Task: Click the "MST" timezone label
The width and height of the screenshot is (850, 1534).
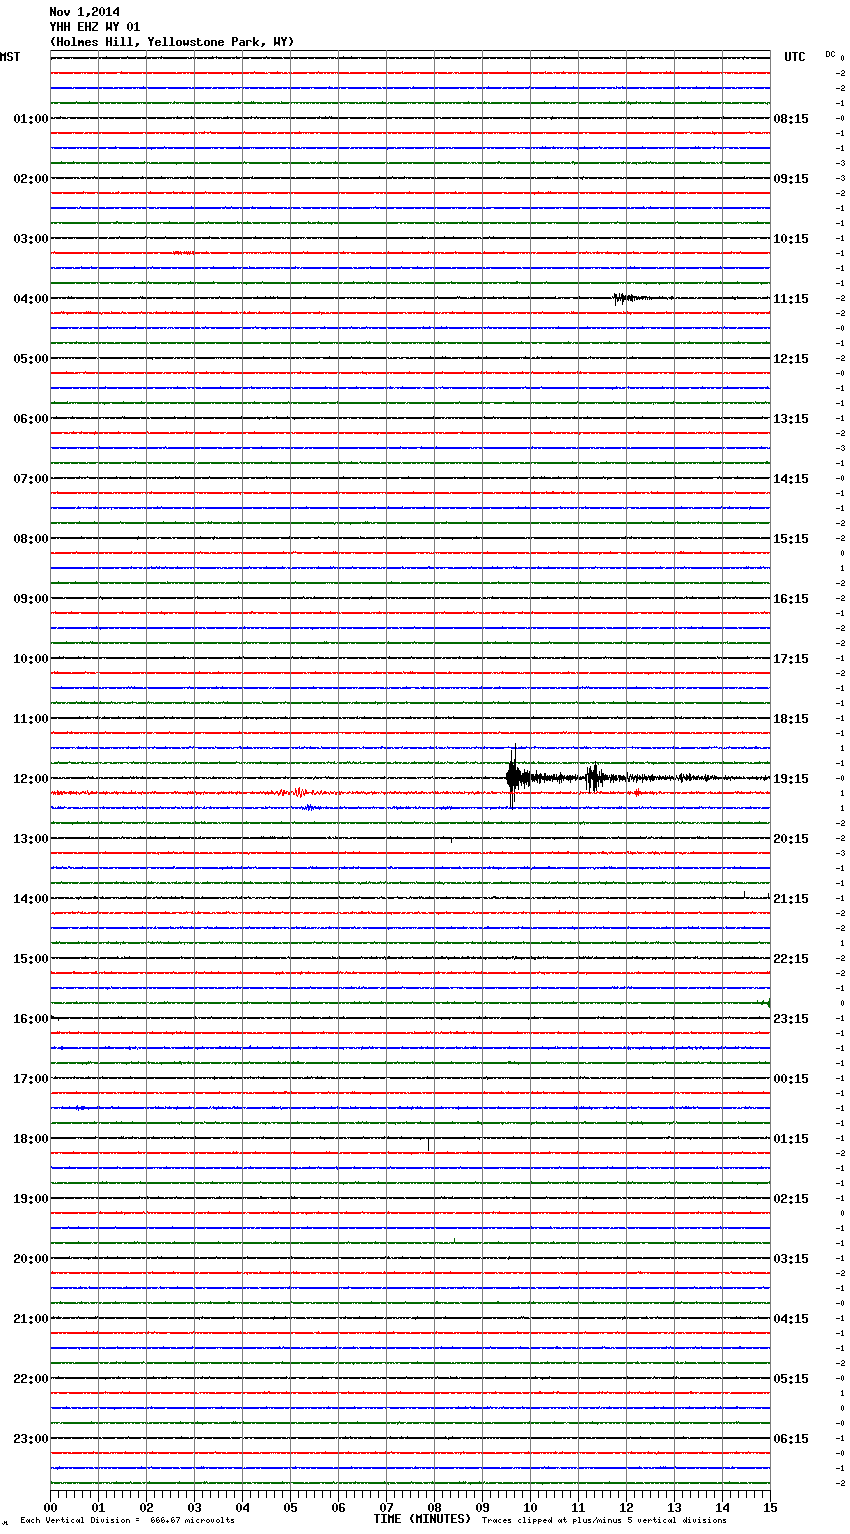Action: coord(10,57)
